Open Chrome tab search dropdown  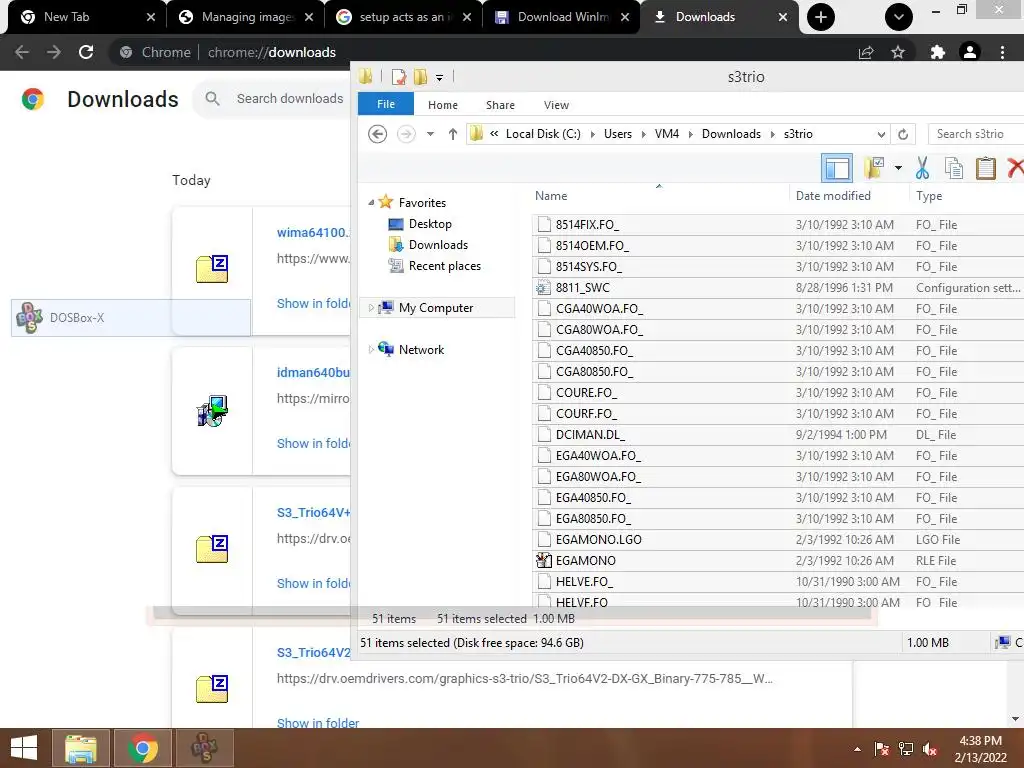pyautogui.click(x=899, y=17)
